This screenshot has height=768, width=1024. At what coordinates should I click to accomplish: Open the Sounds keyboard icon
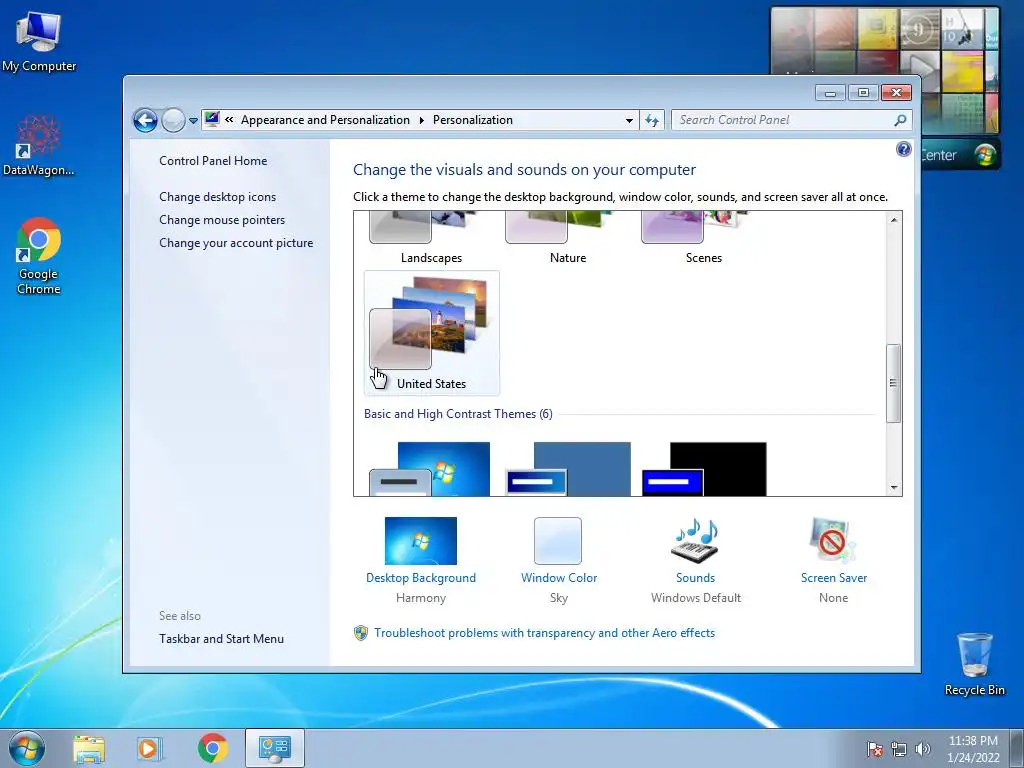point(695,541)
